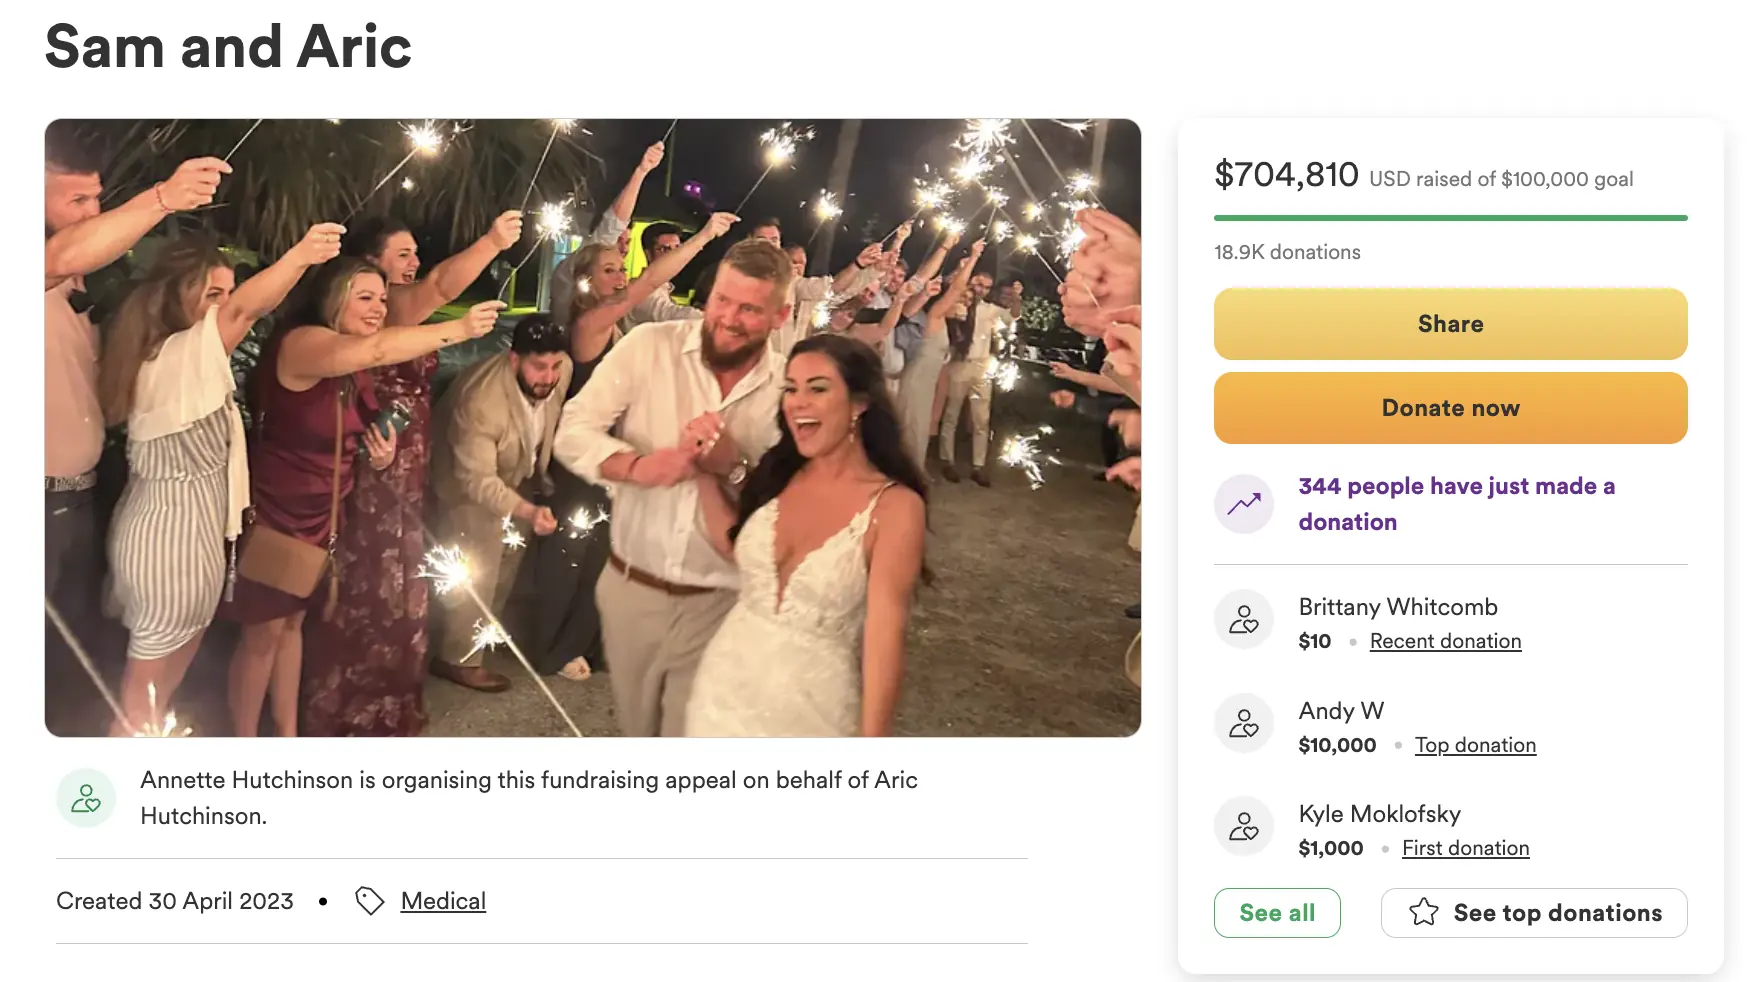Click the purple trending arrow icon
The height and width of the screenshot is (982, 1760).
tap(1244, 504)
